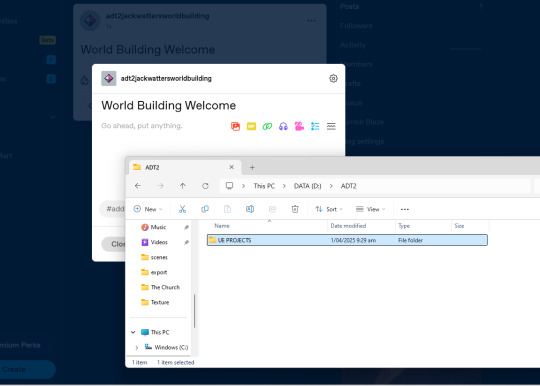Image resolution: width=540 pixels, height=386 pixels.
Task: Refresh the ADT2 folder view
Action: tap(205, 186)
